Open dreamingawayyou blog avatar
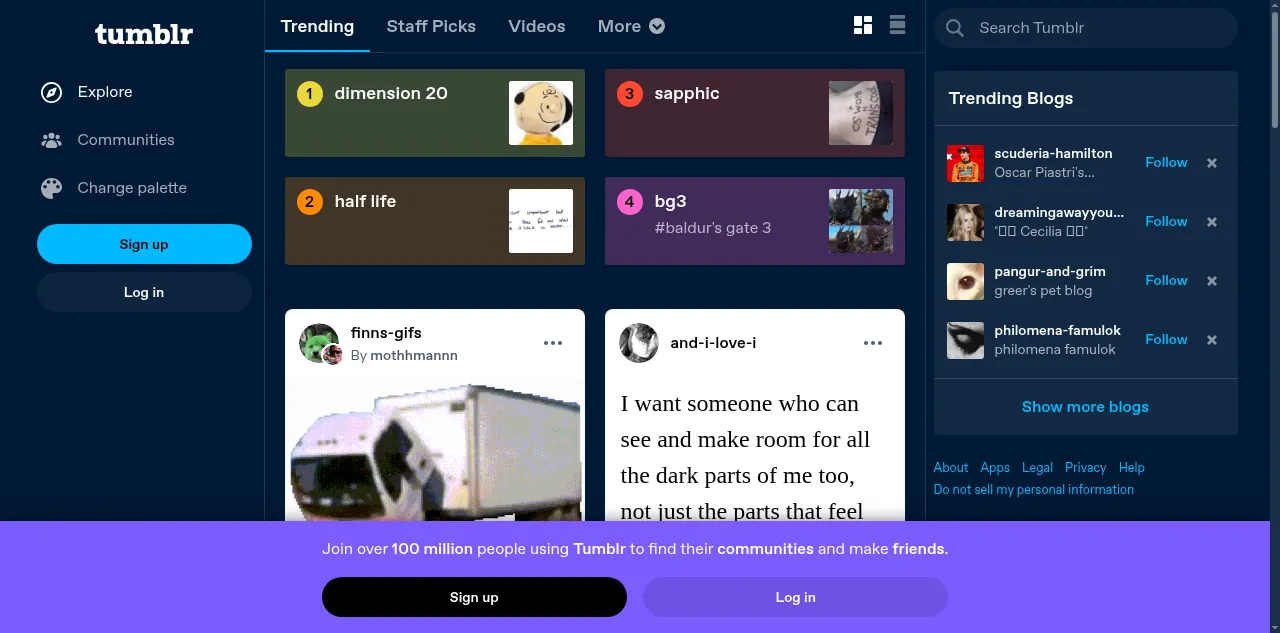 [965, 222]
